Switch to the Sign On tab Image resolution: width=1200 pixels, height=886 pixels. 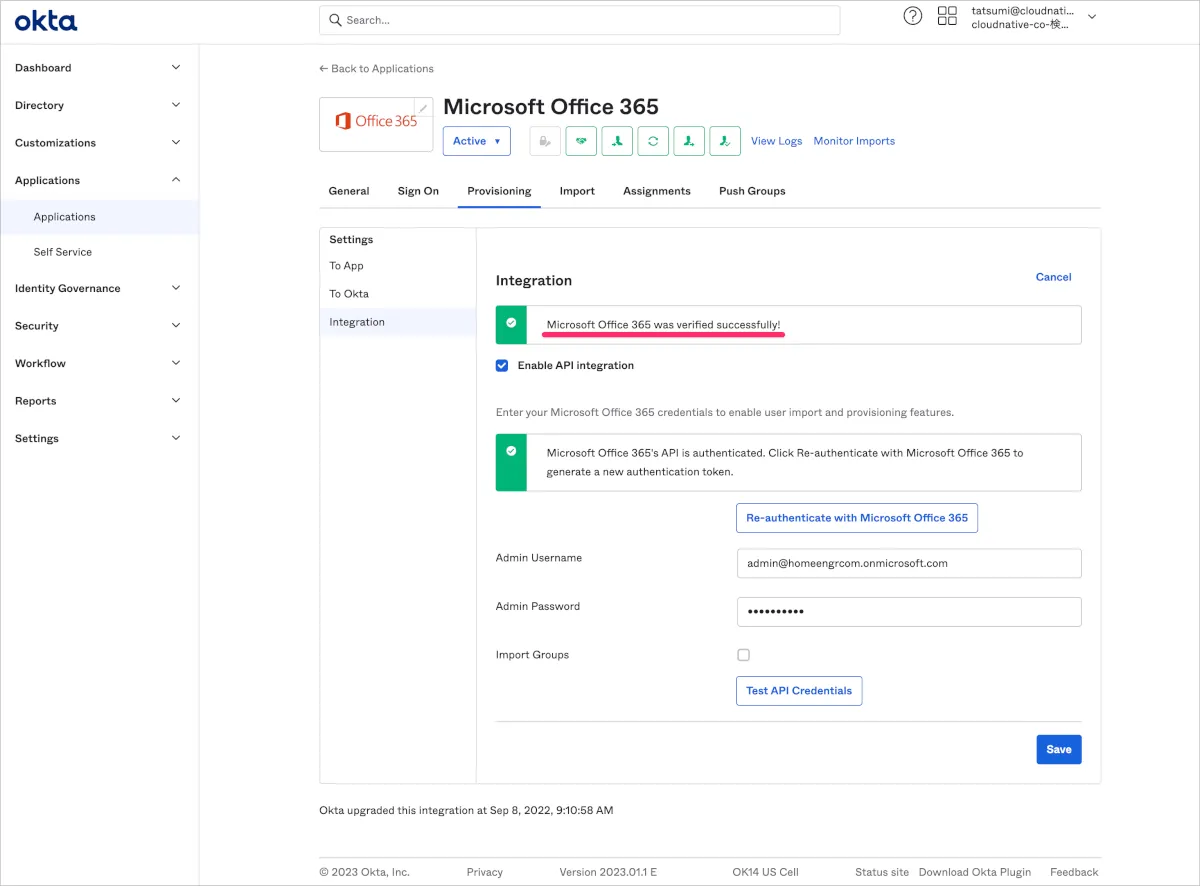(x=418, y=191)
